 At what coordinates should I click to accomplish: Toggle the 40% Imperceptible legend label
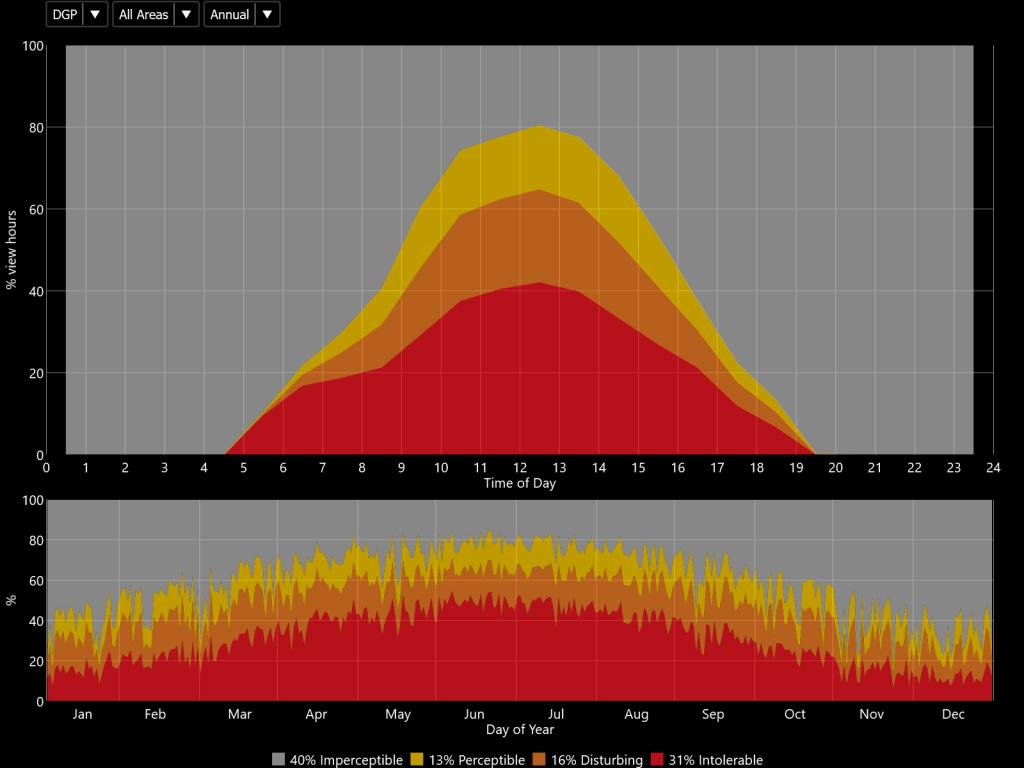click(x=345, y=760)
